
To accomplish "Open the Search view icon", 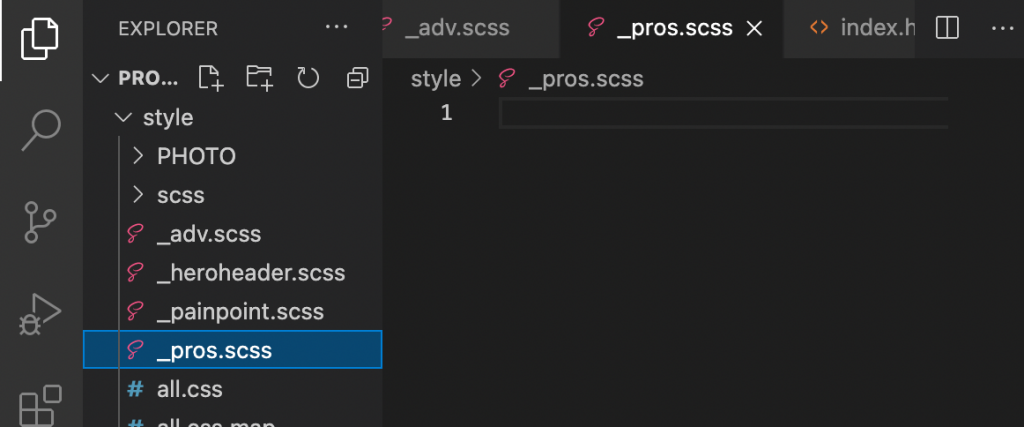I will click(41, 129).
